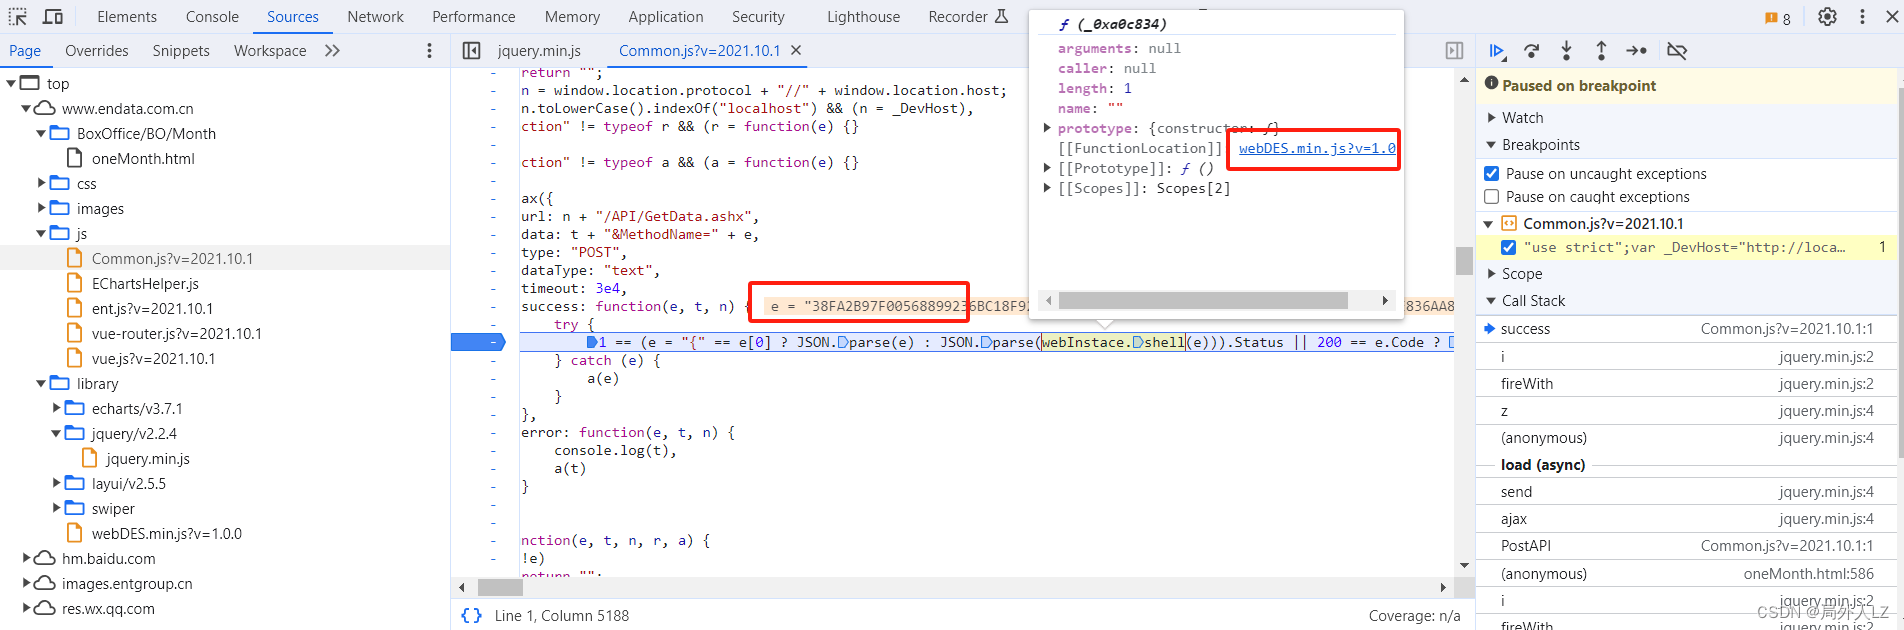This screenshot has width=1904, height=630.
Task: Expand the echarts/v3.7.1 folder
Action: (56, 408)
